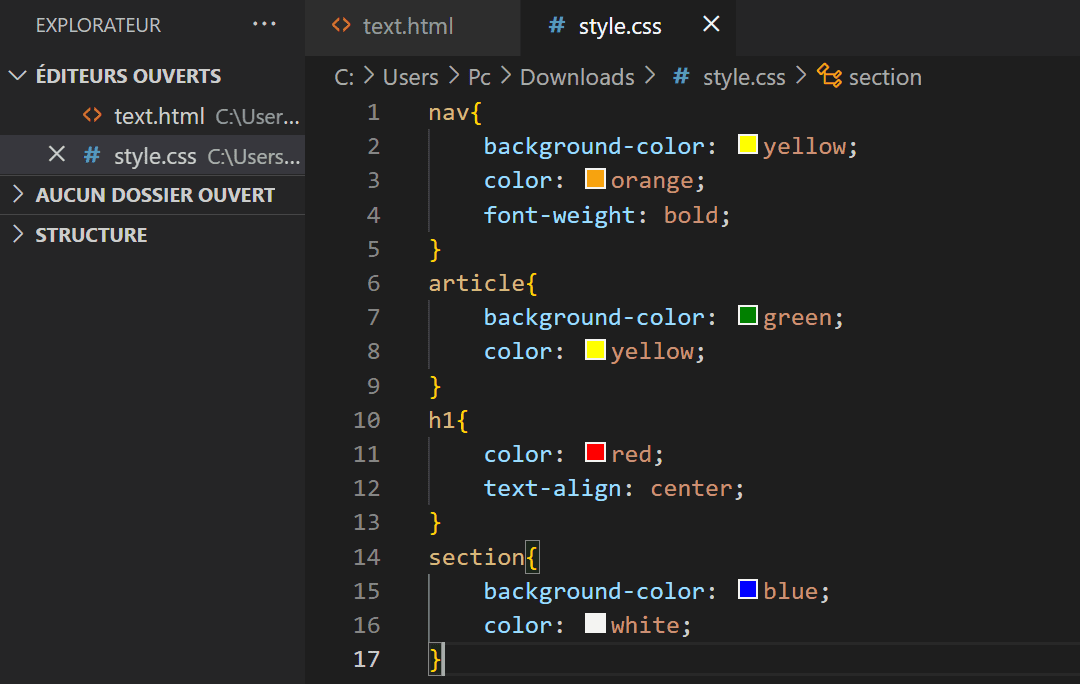The width and height of the screenshot is (1080, 684).
Task: Click line number 14 in the gutter
Action: click(x=366, y=557)
